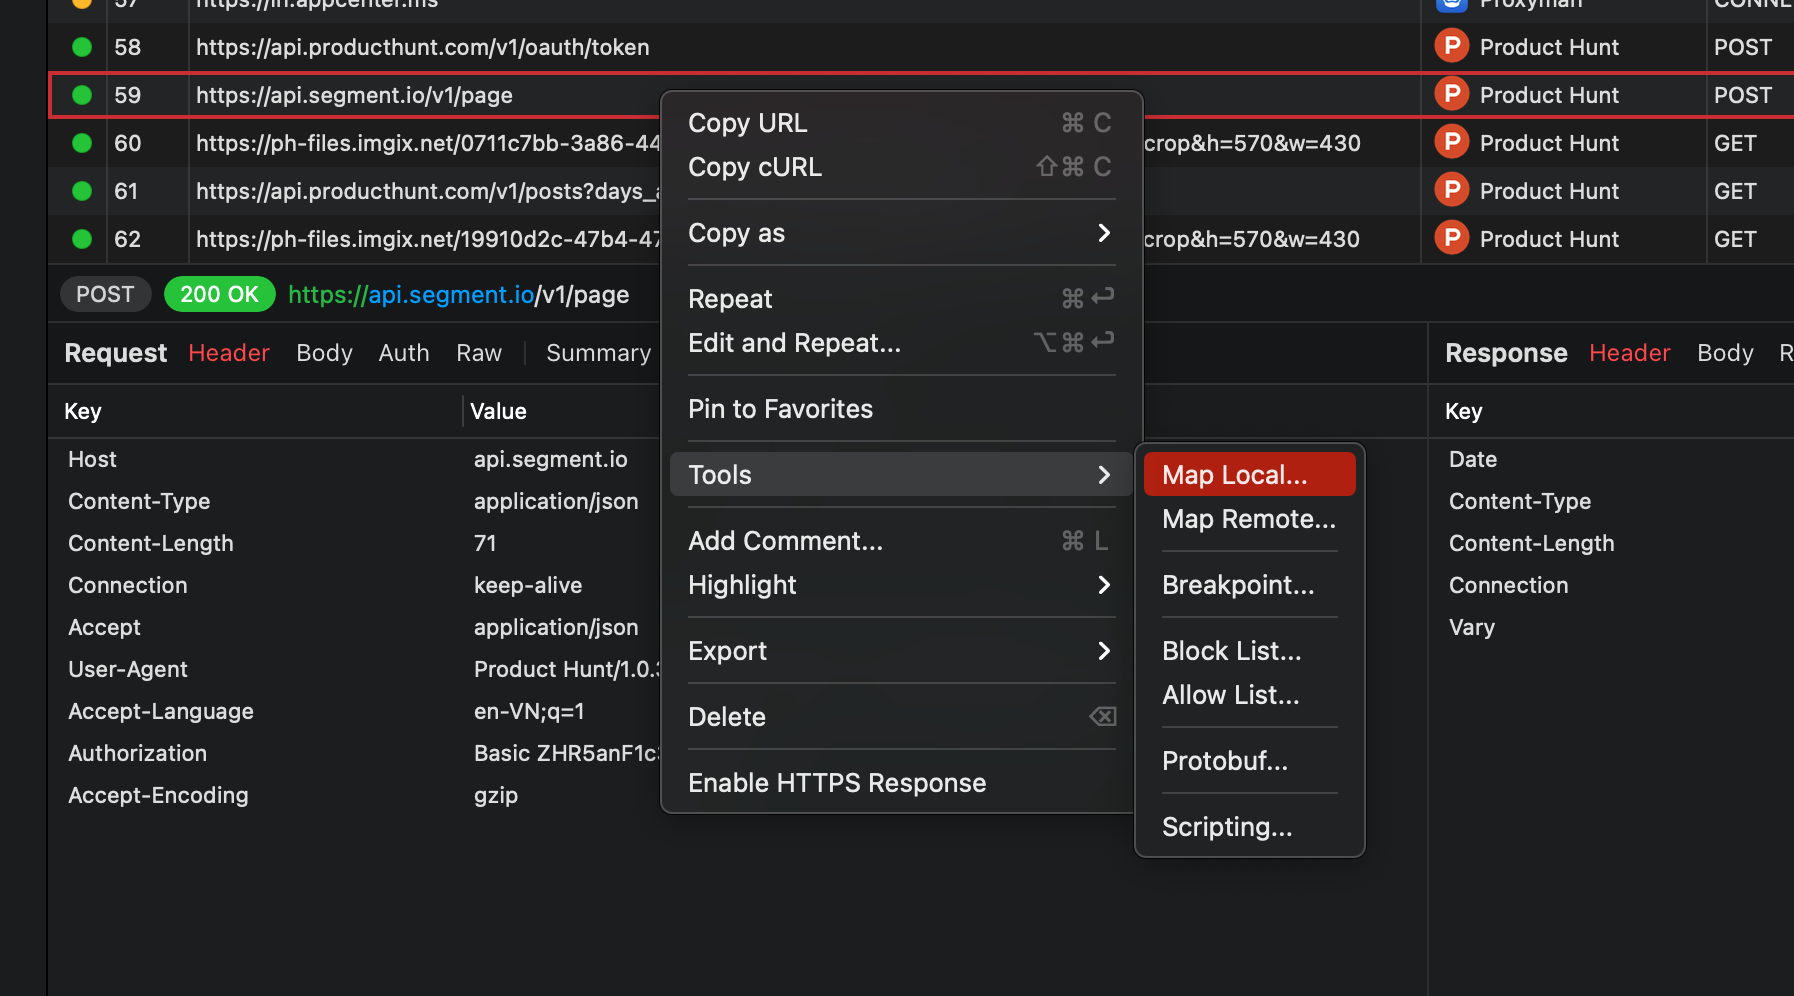Click the Content-Length value 71

(x=485, y=543)
